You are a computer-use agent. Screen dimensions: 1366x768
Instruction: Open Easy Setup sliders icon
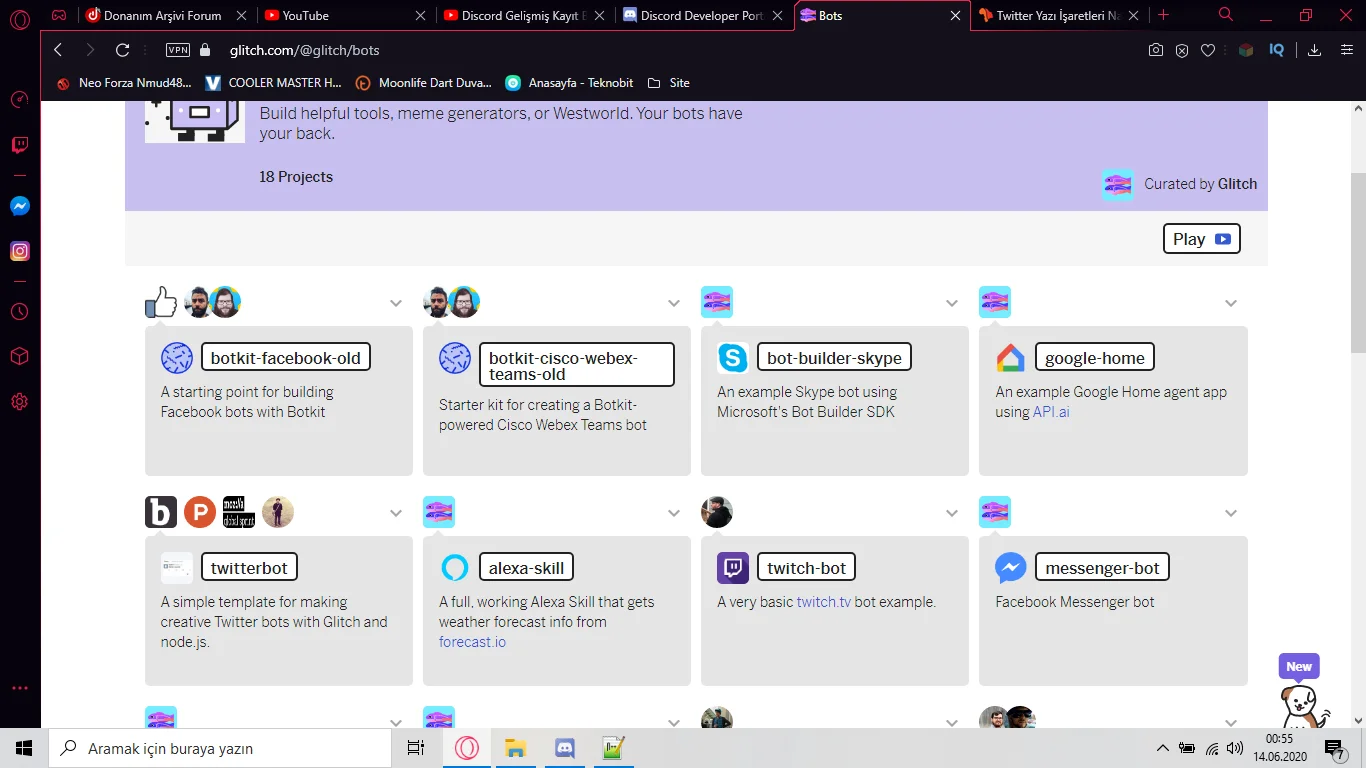(1345, 50)
